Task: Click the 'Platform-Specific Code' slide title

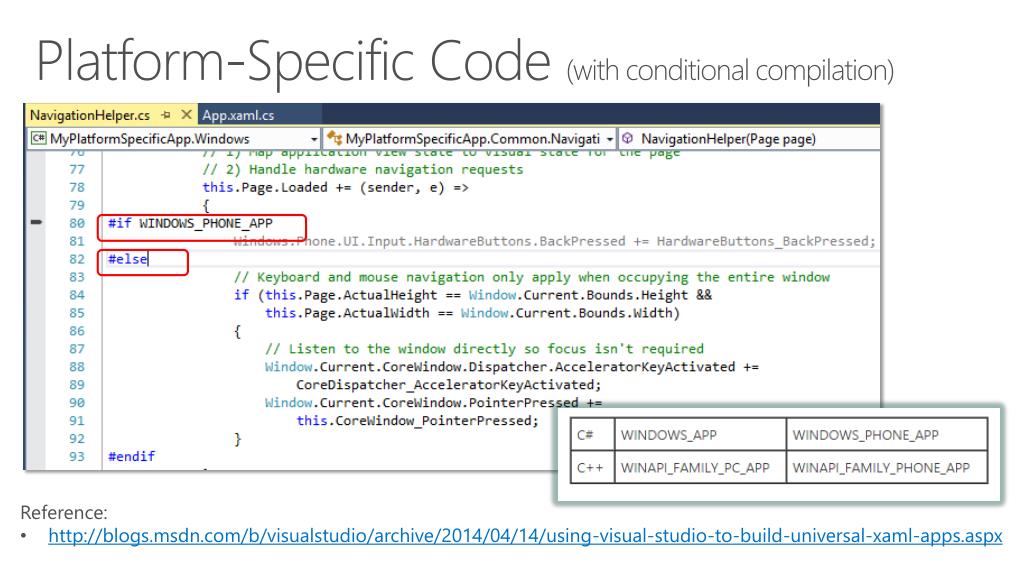Action: point(294,61)
